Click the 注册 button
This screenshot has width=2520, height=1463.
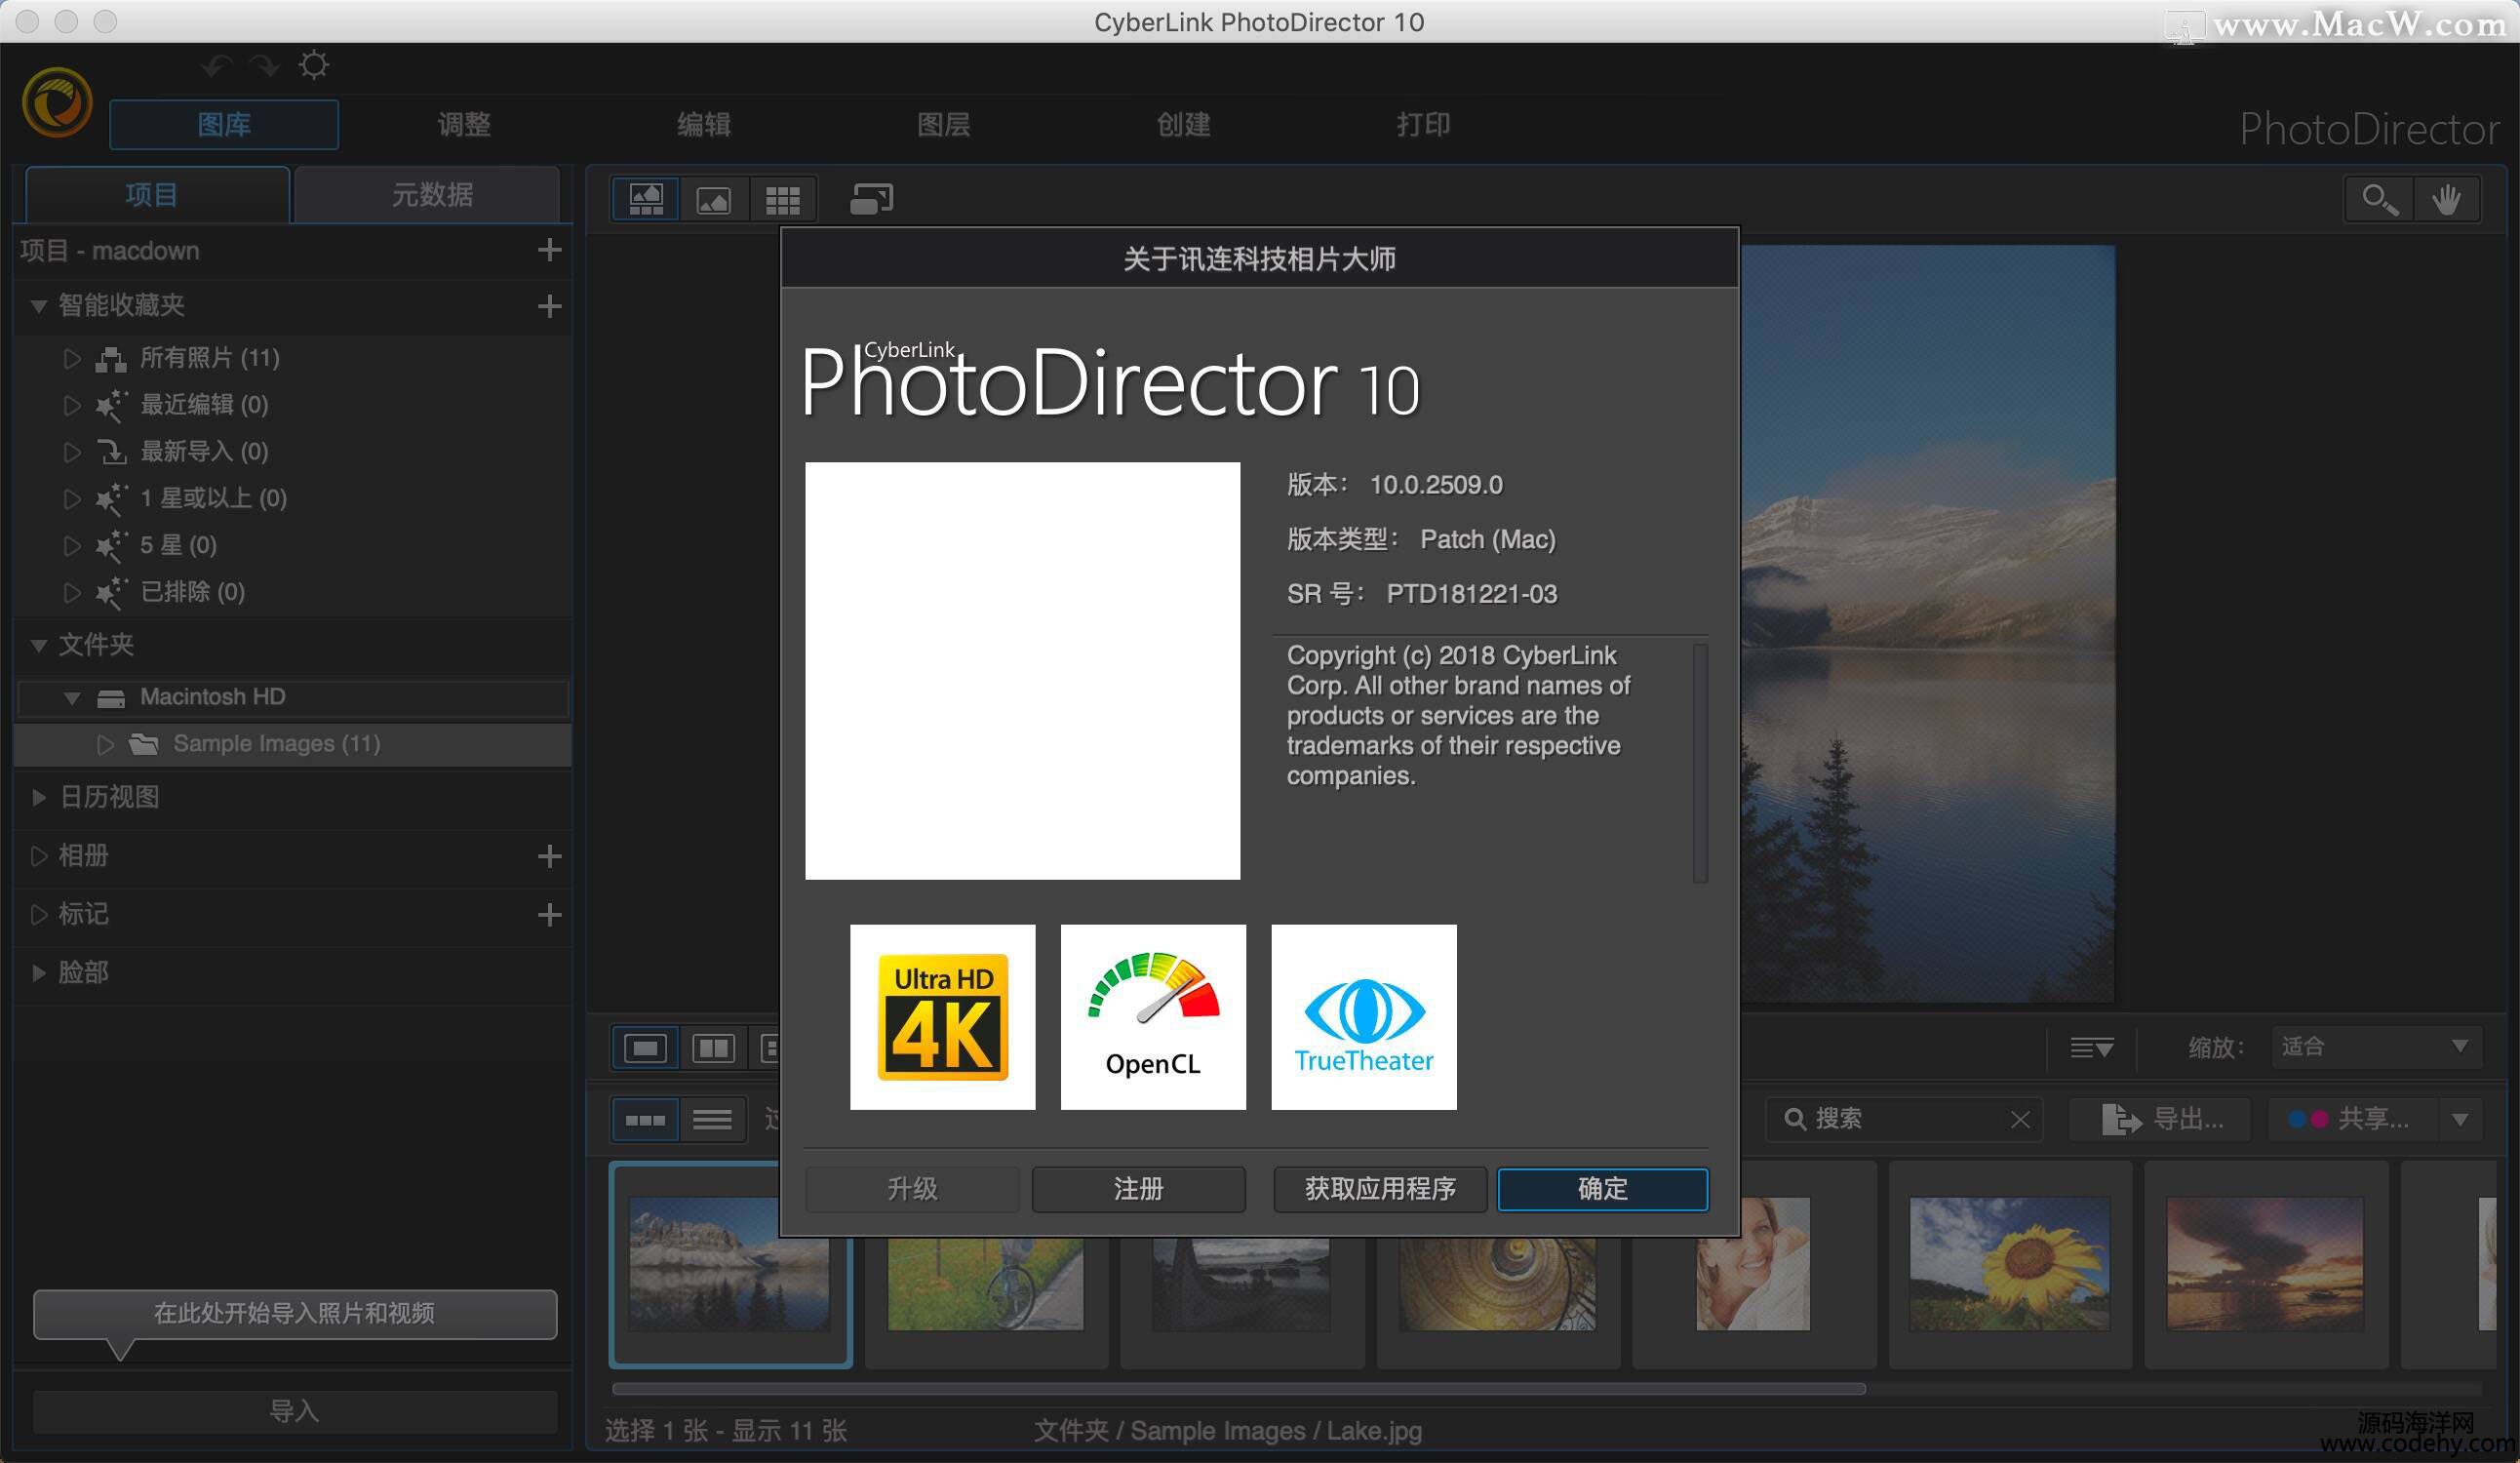tap(1139, 1189)
